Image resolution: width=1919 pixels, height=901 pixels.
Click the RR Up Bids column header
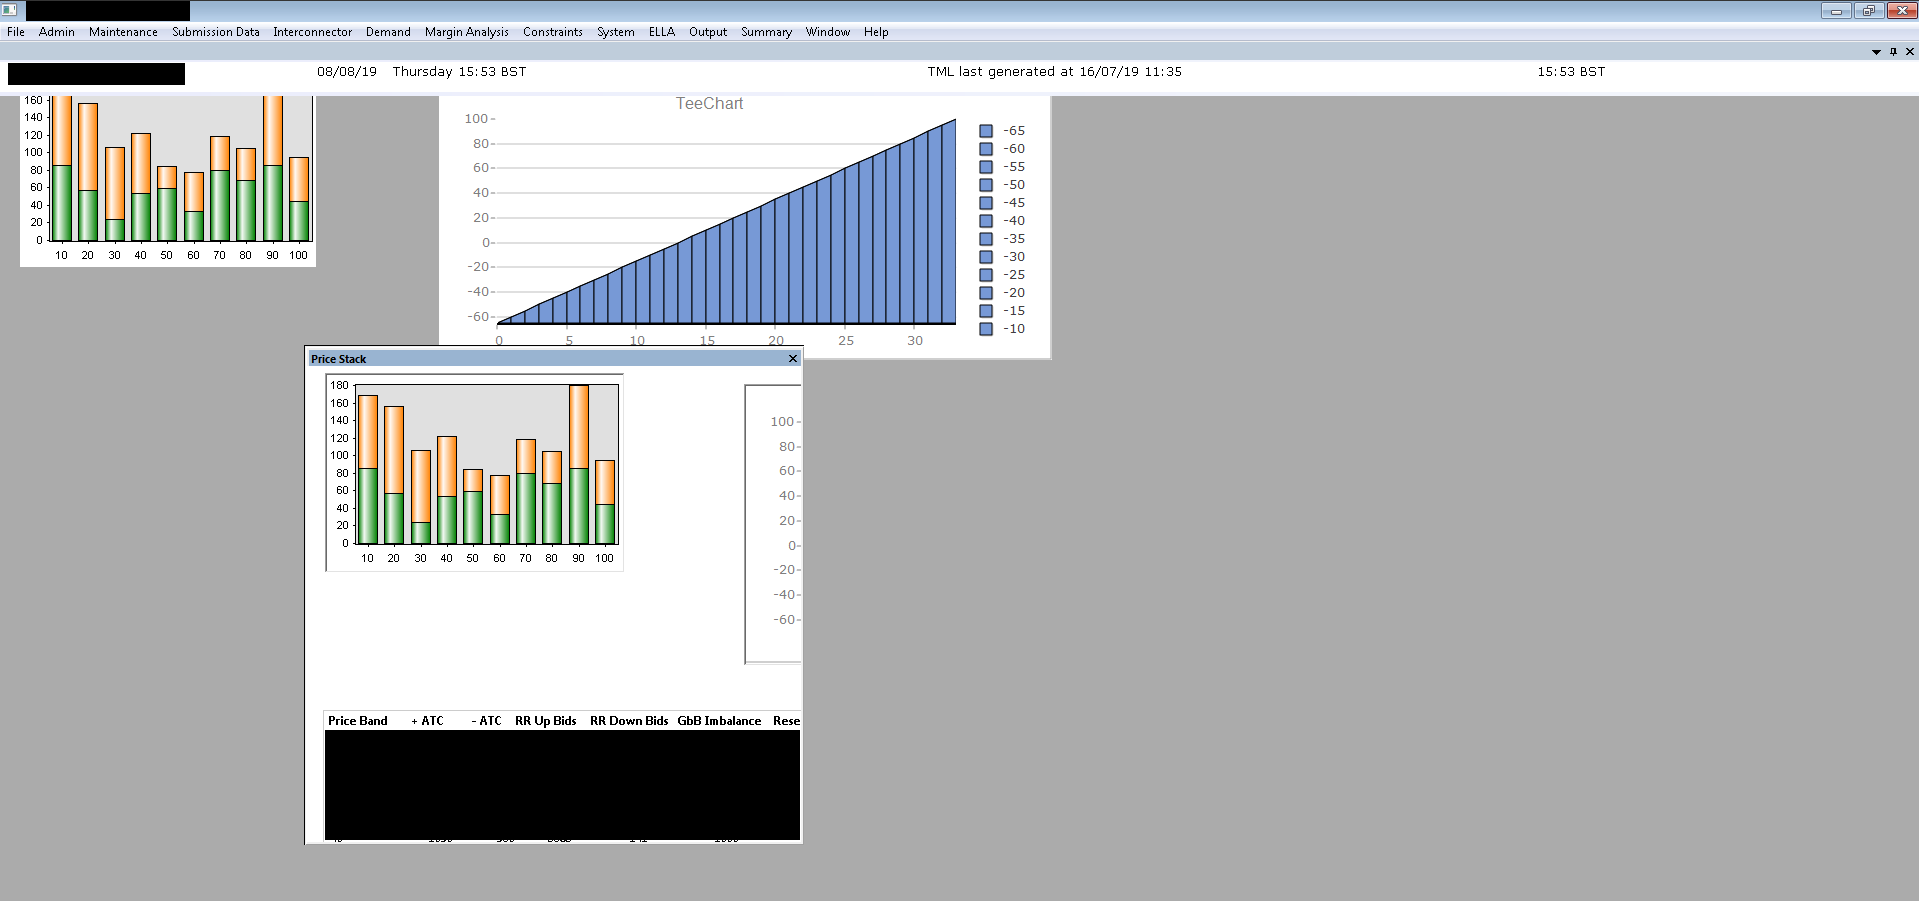tap(545, 721)
